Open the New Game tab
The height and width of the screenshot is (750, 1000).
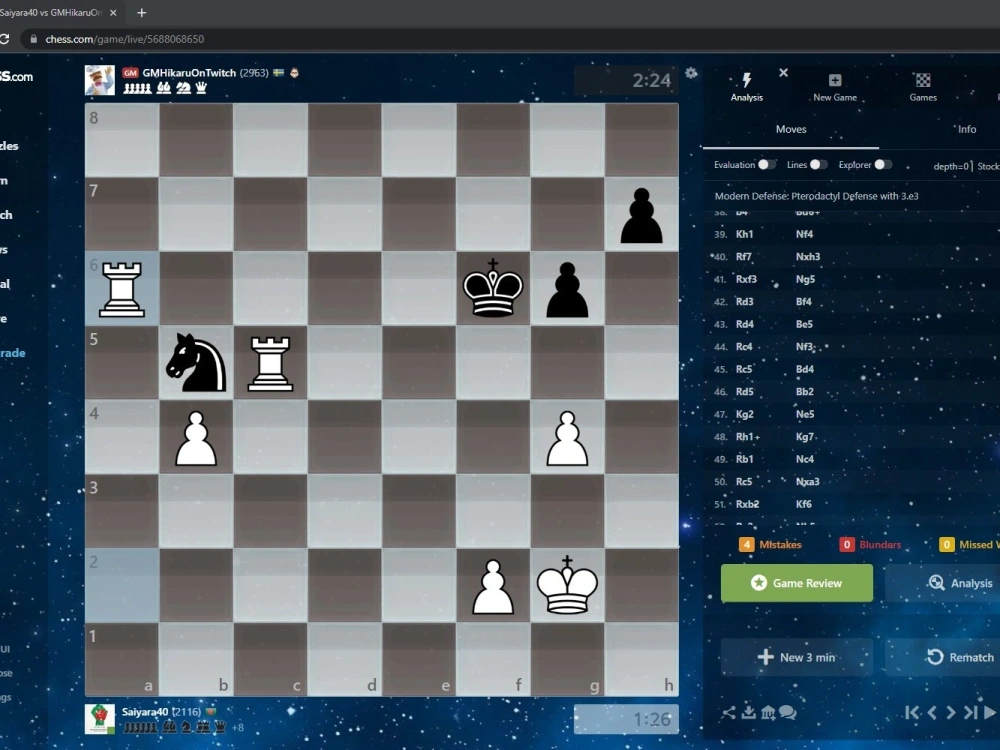pos(835,87)
